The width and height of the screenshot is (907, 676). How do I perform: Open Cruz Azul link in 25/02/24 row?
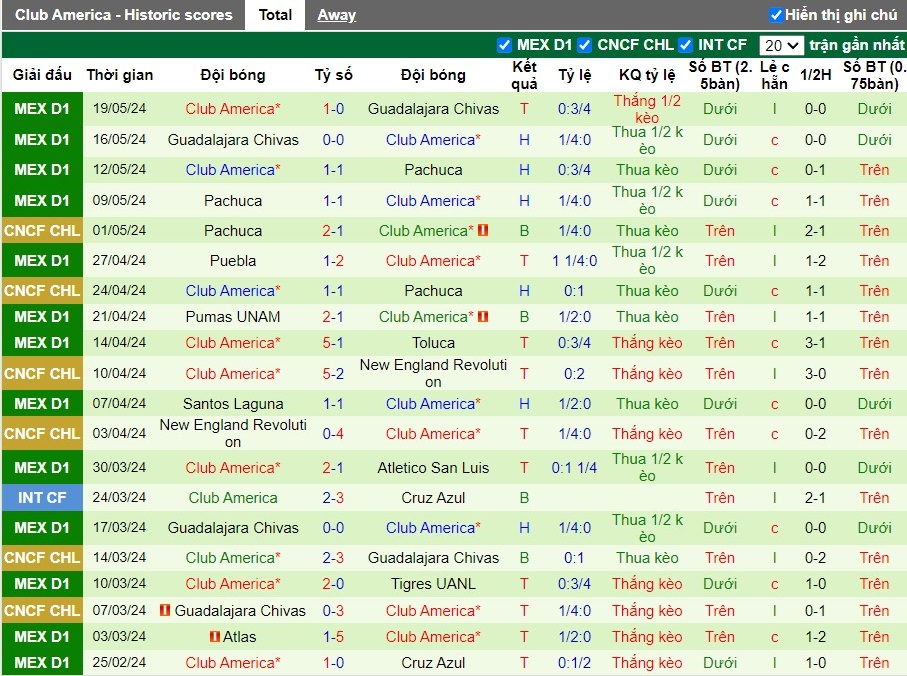coord(433,662)
